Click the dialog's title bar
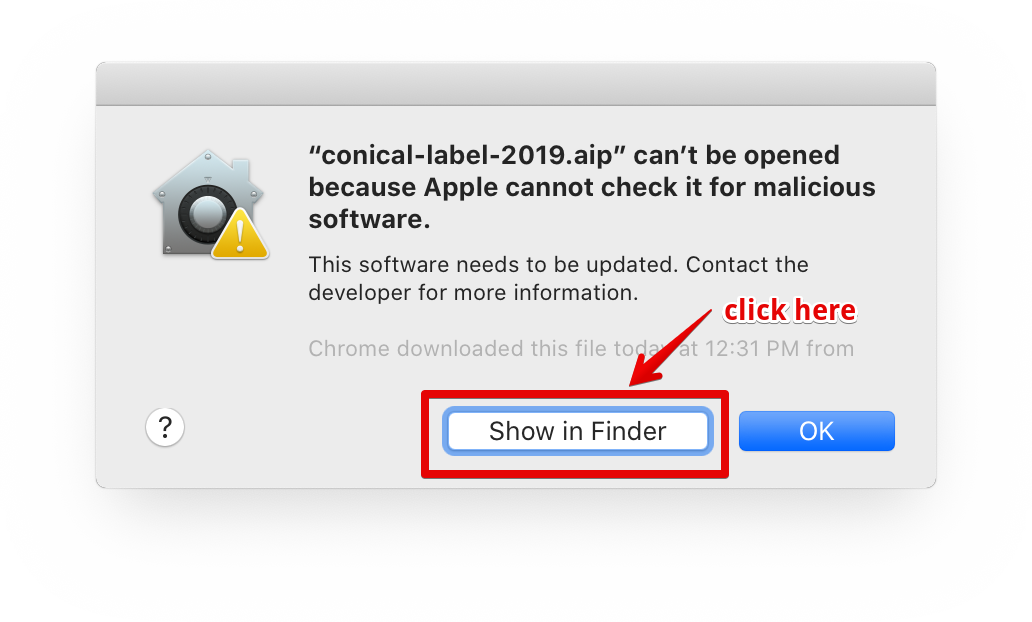The width and height of the screenshot is (1032, 622). coord(516,82)
